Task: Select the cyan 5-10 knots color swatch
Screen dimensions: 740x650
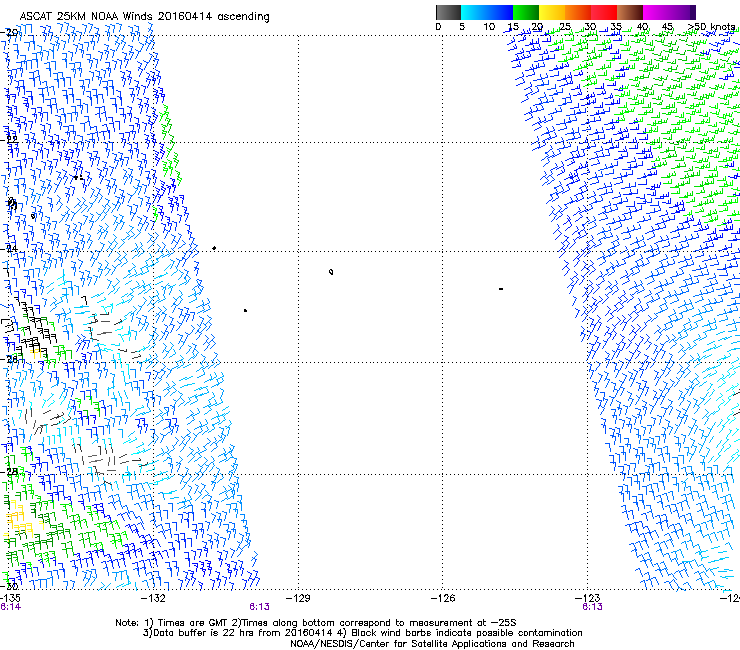Action: [x=474, y=12]
